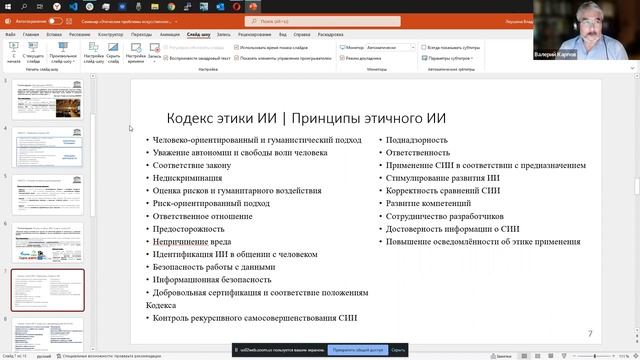Select slide 7 thumbnail
640x360 pixels.
[x=48, y=290]
